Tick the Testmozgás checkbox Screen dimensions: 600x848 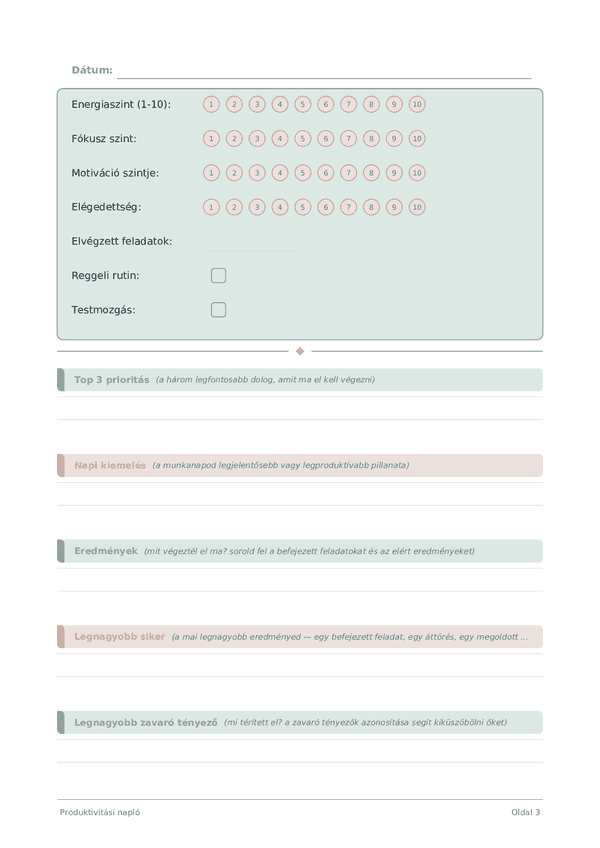(x=219, y=310)
